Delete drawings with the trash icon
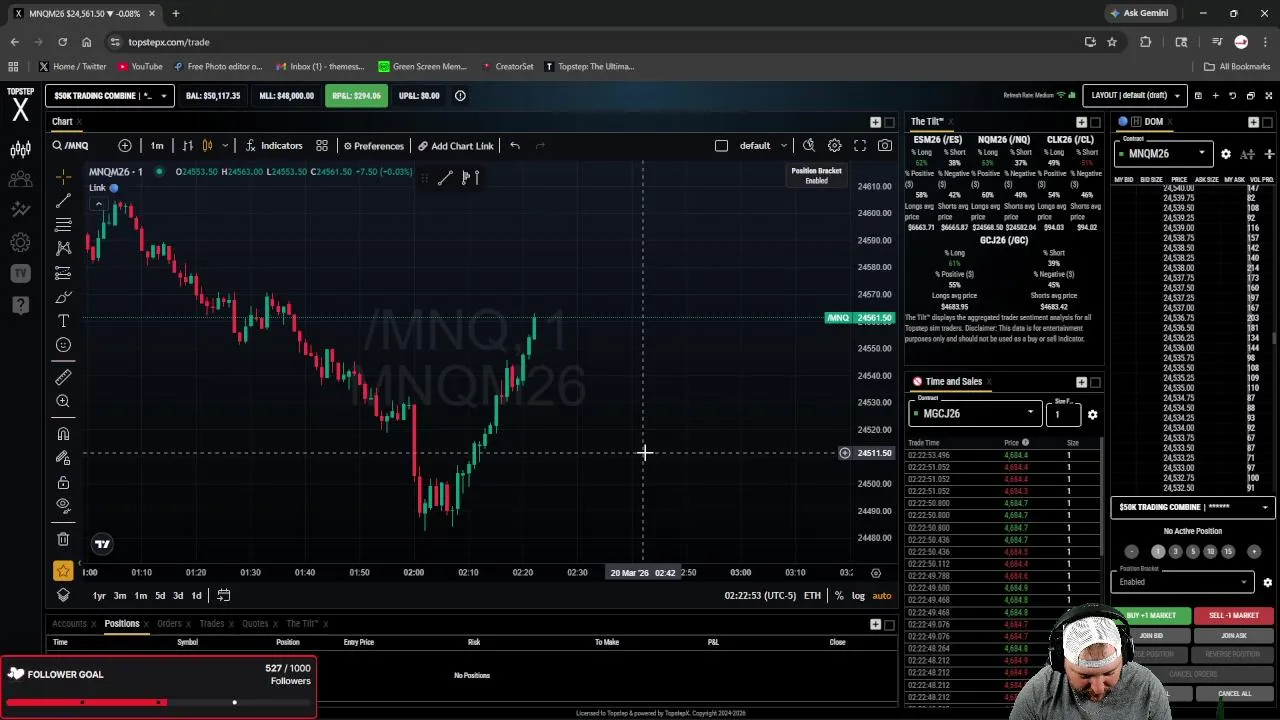1280x720 pixels. pyautogui.click(x=63, y=539)
